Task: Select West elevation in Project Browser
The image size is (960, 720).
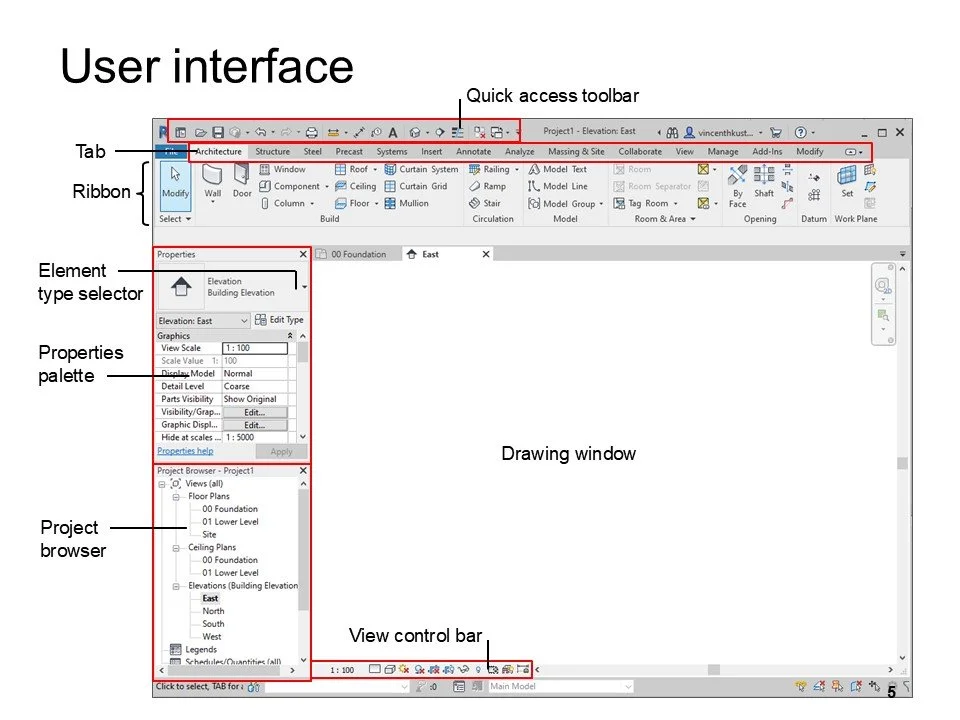Action: point(212,637)
